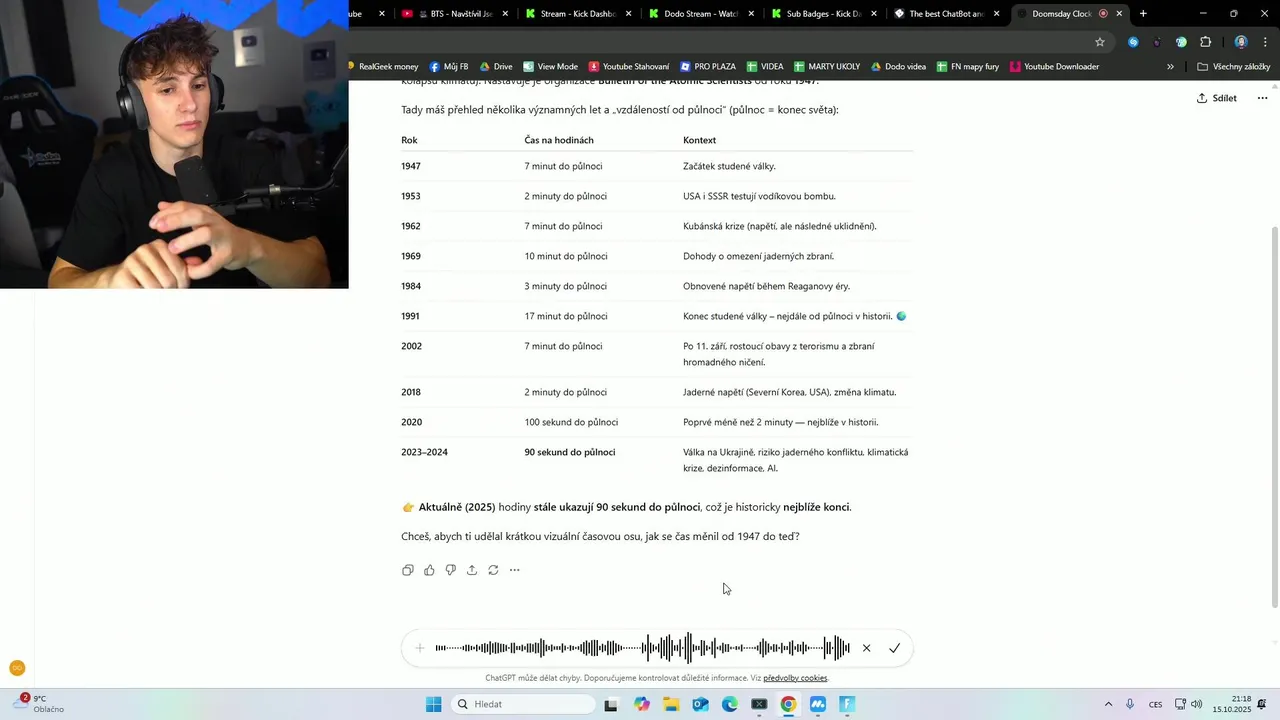Open the Youtube Stahovaní bookmark

click(x=629, y=67)
